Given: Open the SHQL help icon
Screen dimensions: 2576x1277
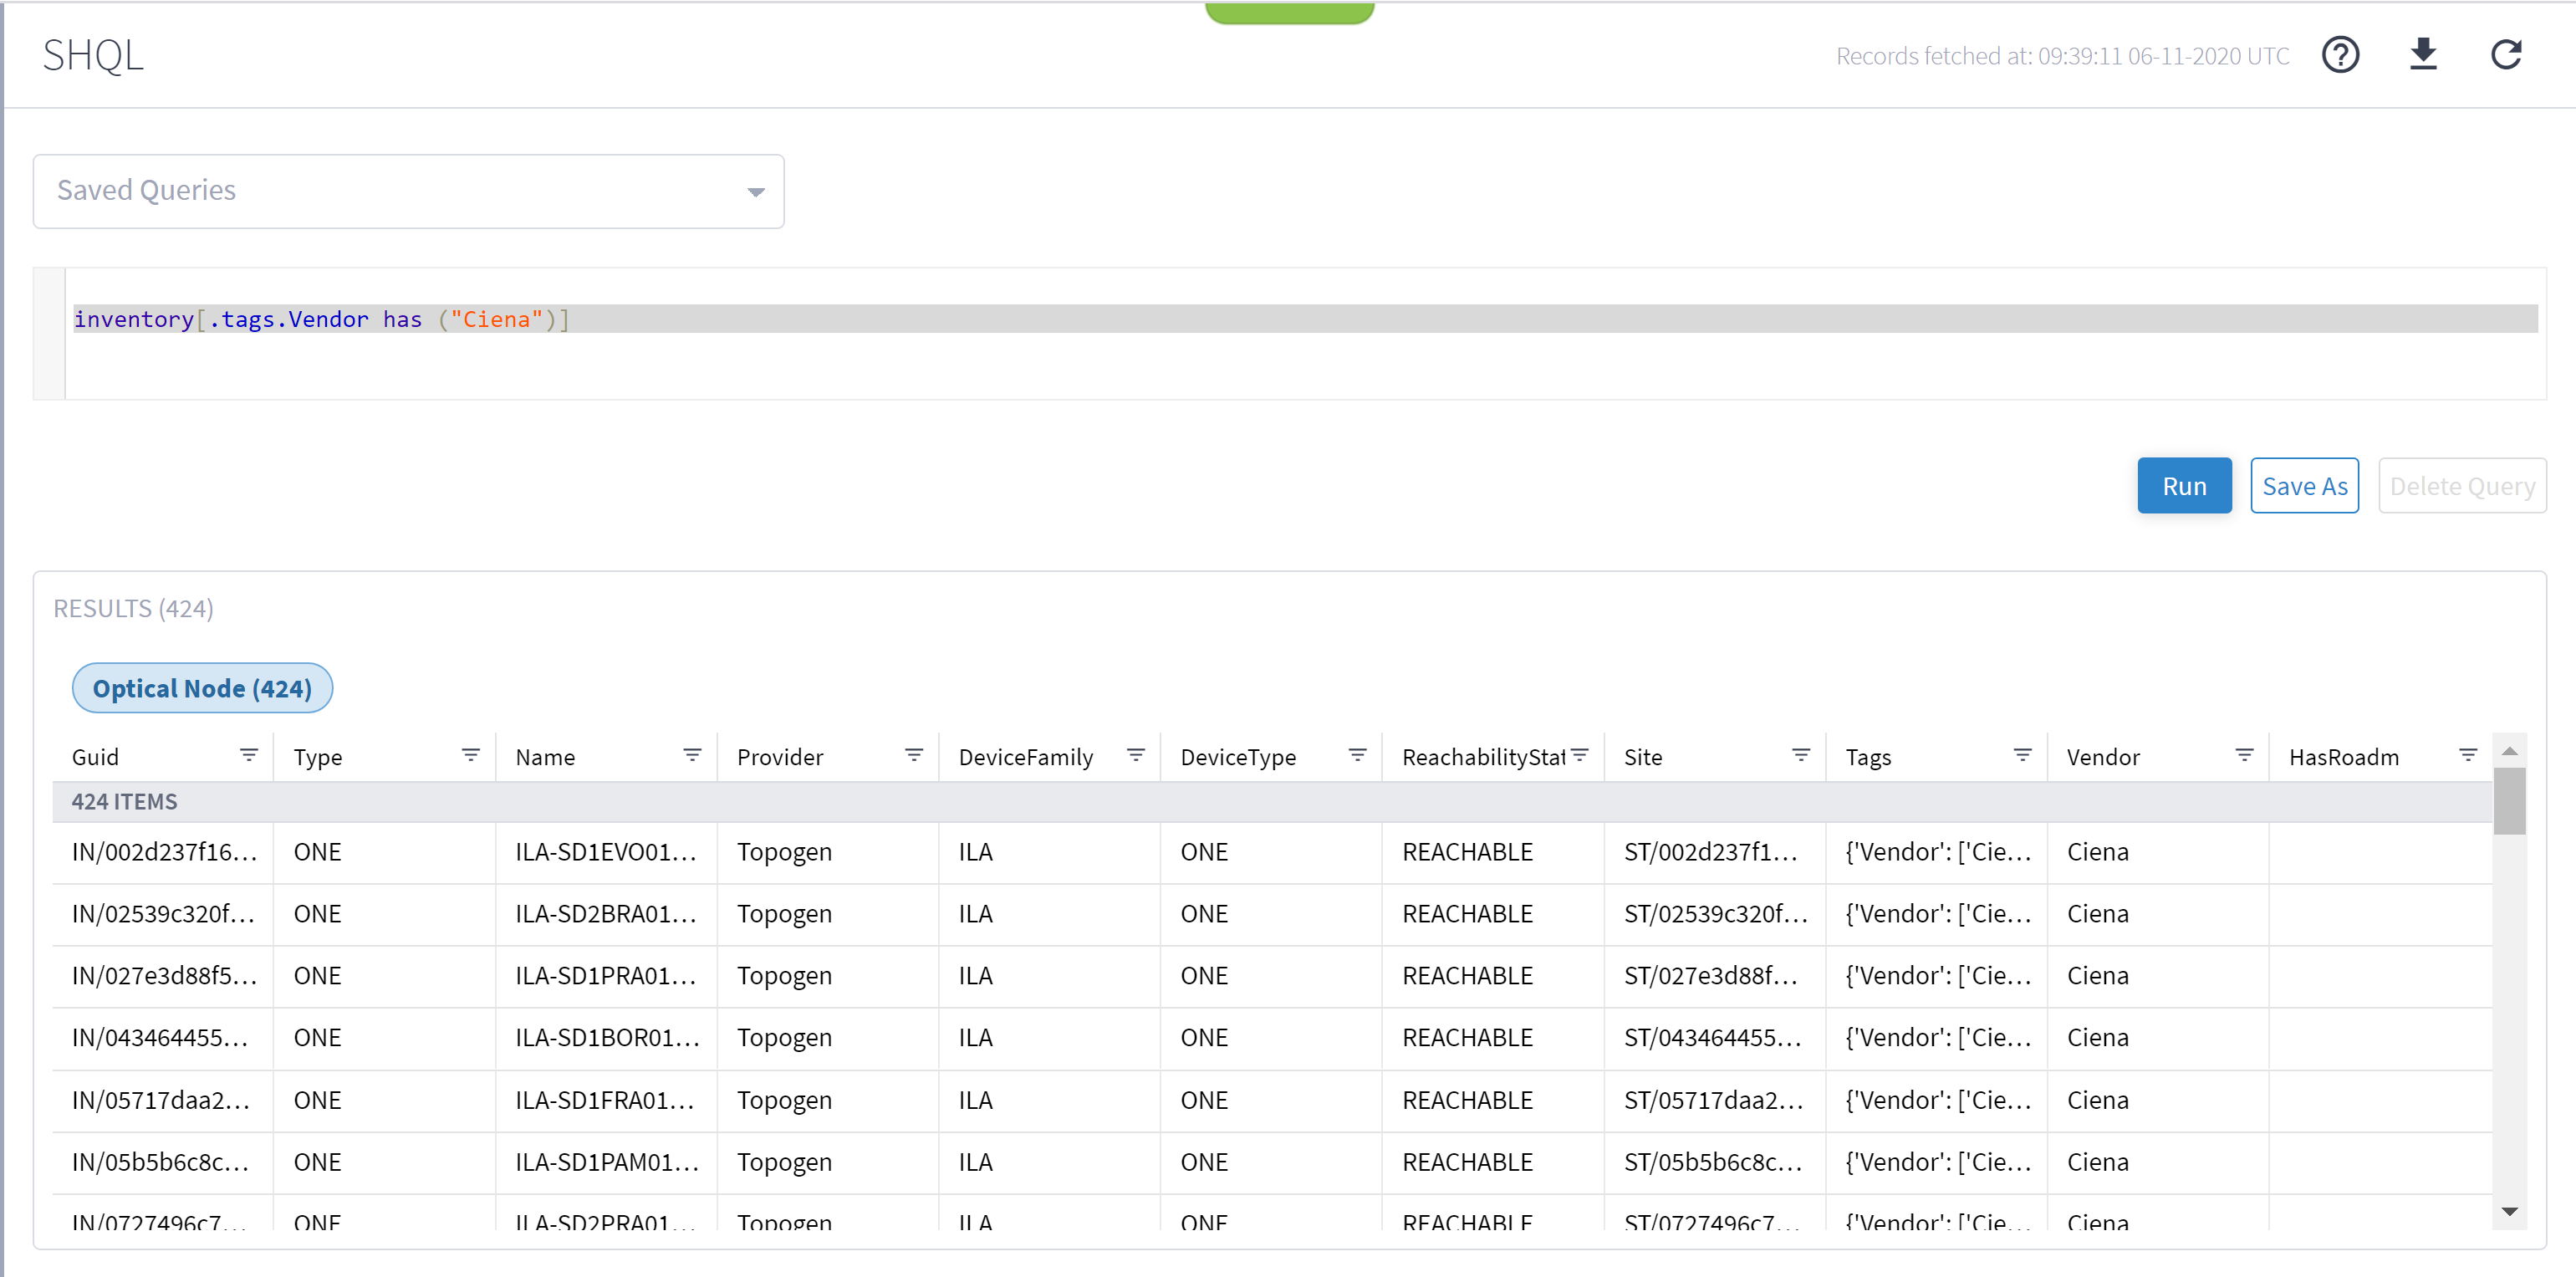Looking at the screenshot, I should [2340, 55].
